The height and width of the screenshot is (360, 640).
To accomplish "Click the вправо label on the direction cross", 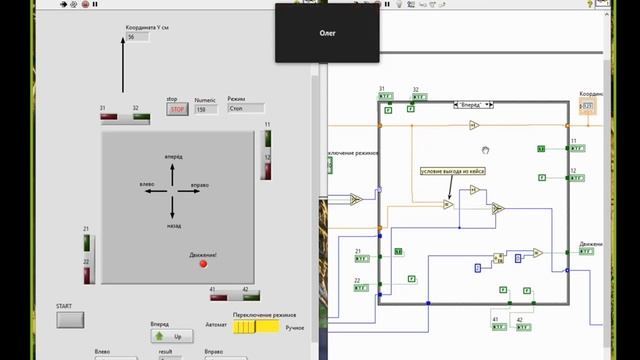I will pos(200,185).
